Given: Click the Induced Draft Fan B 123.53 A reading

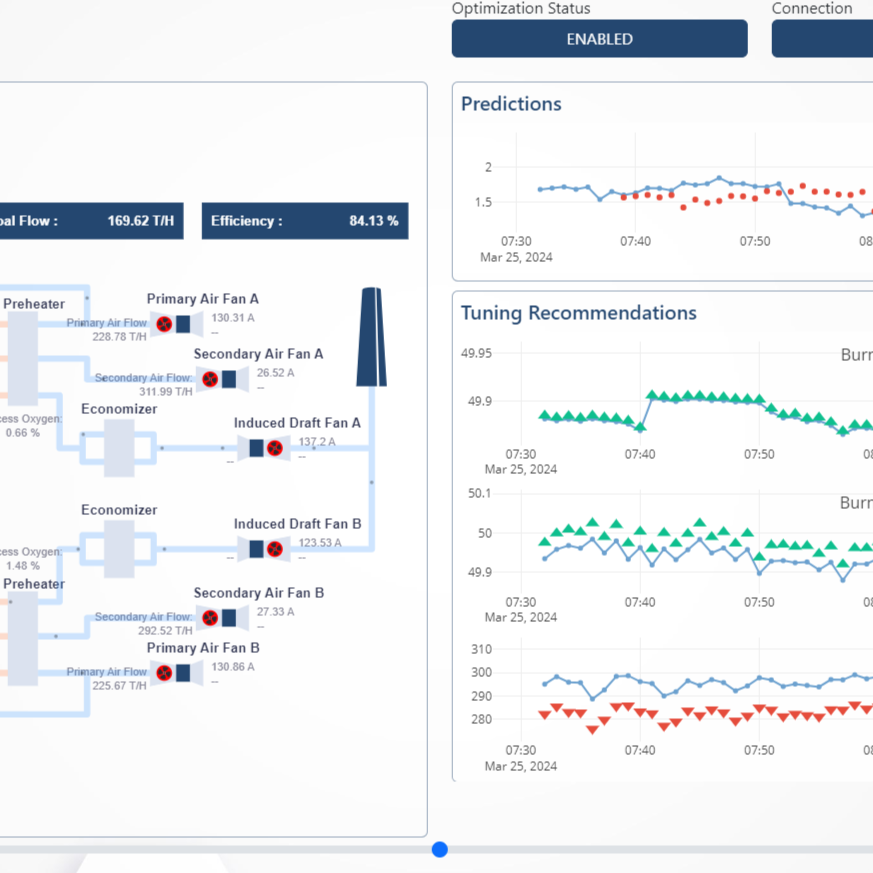Looking at the screenshot, I should (x=321, y=543).
